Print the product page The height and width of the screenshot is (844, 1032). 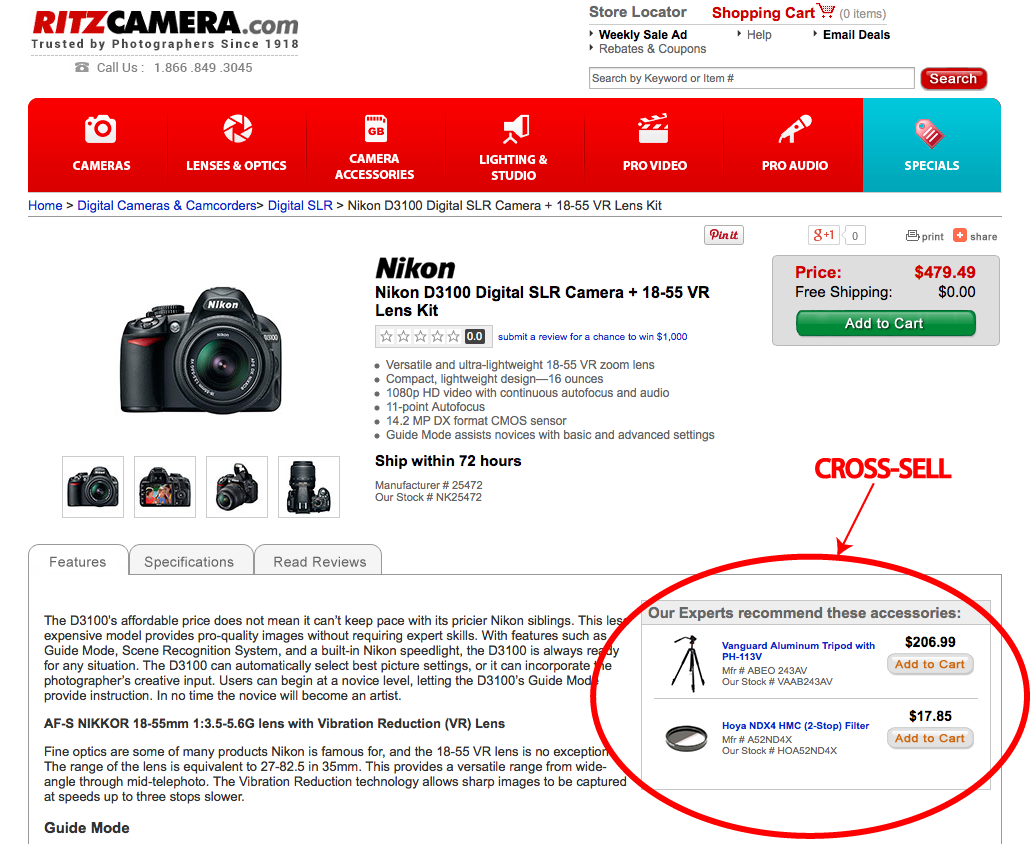tap(925, 236)
